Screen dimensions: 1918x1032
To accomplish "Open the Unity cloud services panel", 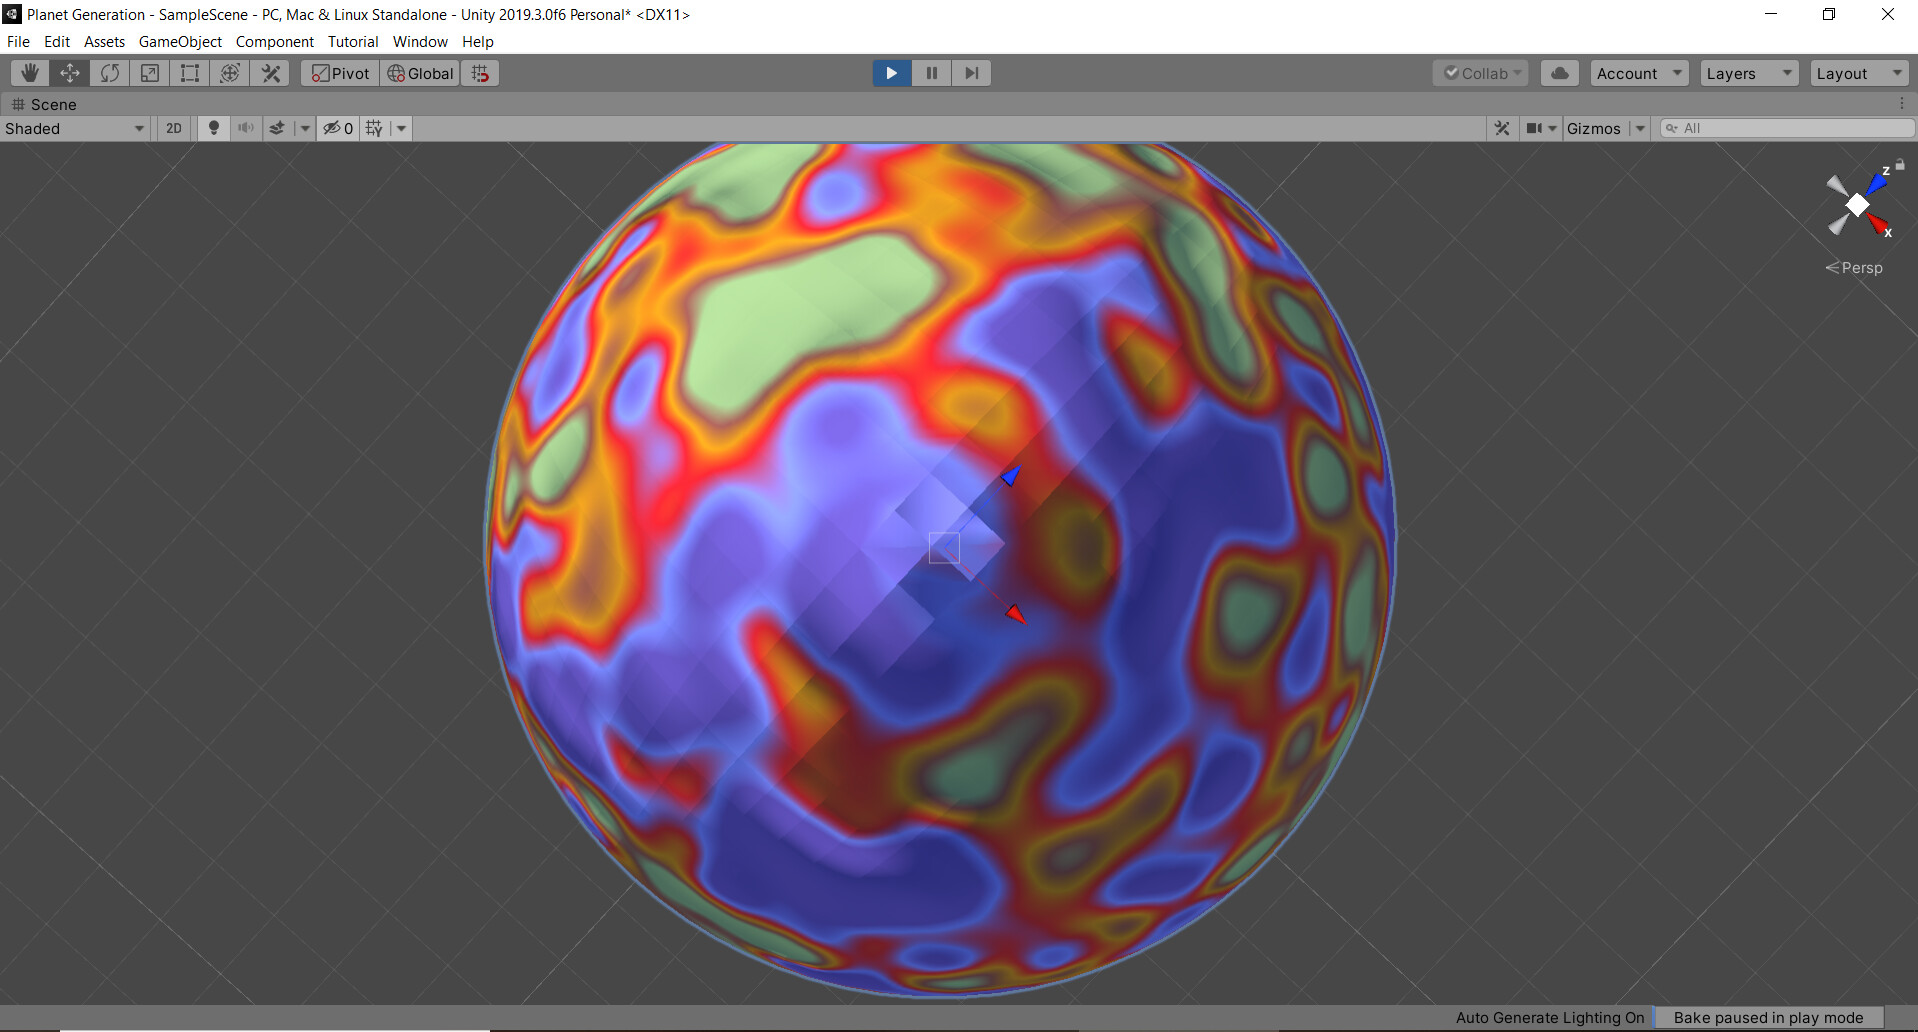I will [x=1558, y=72].
